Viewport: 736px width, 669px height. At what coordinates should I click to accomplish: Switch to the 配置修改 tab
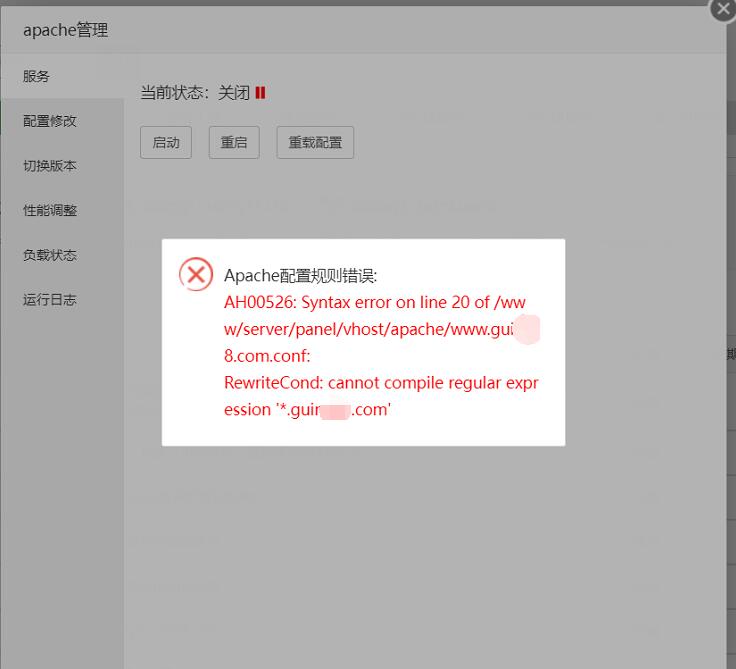(62, 121)
